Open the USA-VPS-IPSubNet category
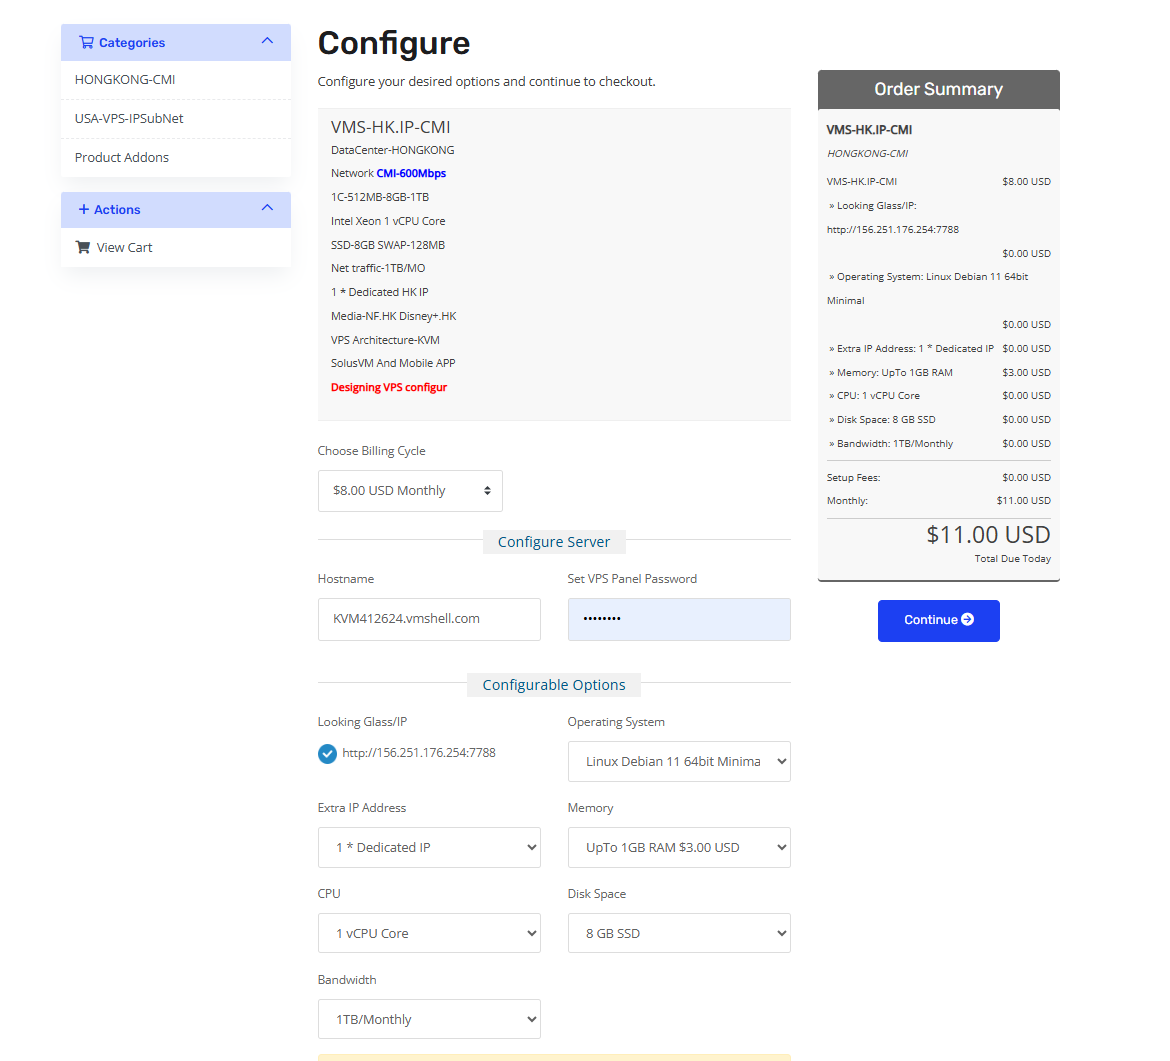The image size is (1170, 1061). pyautogui.click(x=129, y=119)
